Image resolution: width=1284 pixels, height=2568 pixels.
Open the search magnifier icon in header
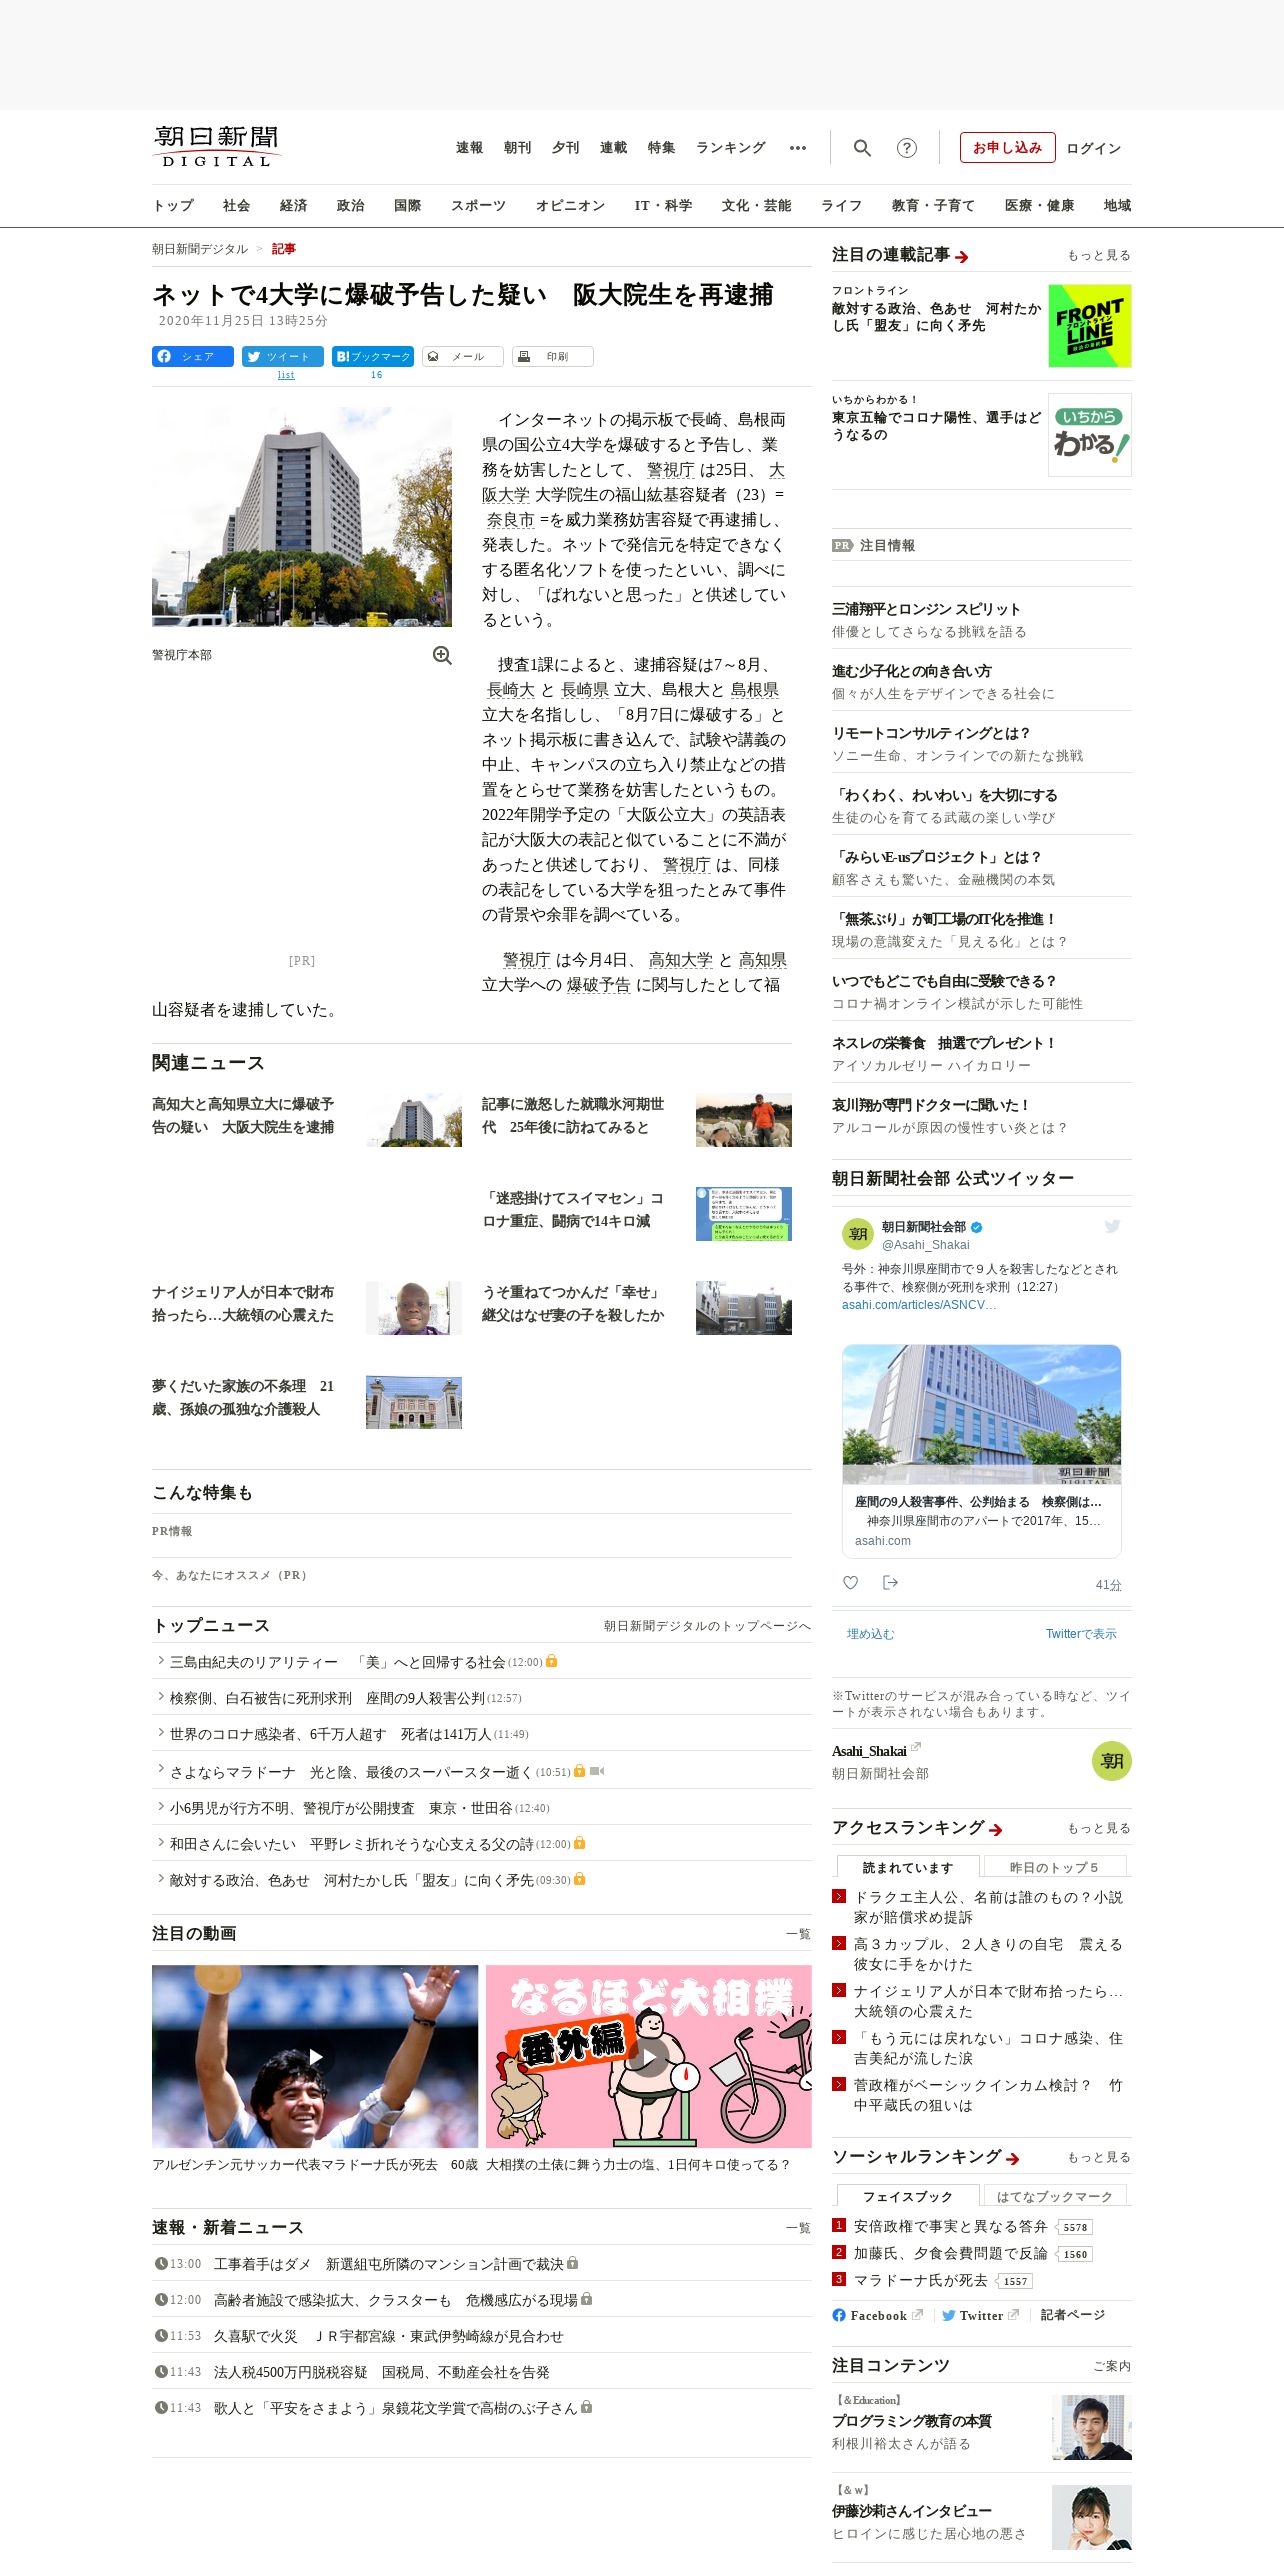click(x=862, y=148)
